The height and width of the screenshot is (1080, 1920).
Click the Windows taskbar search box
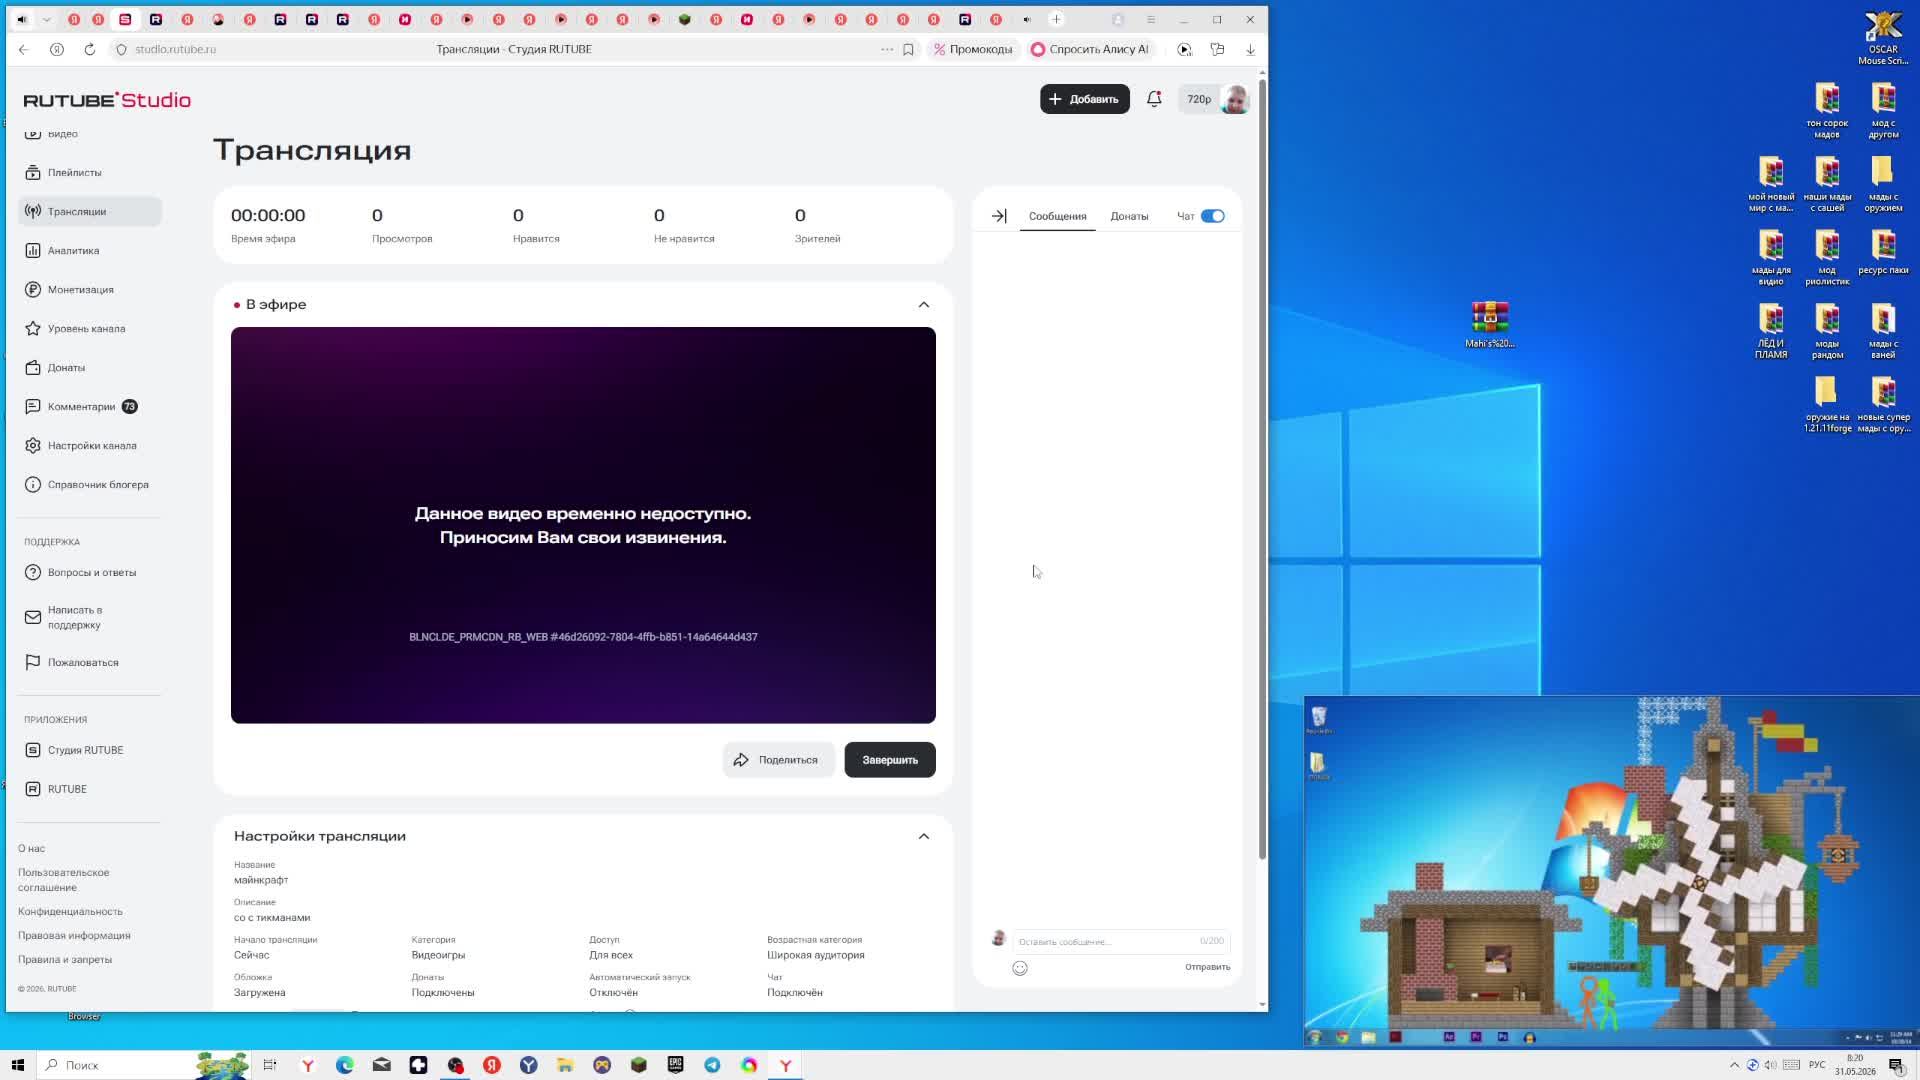pyautogui.click(x=142, y=1065)
